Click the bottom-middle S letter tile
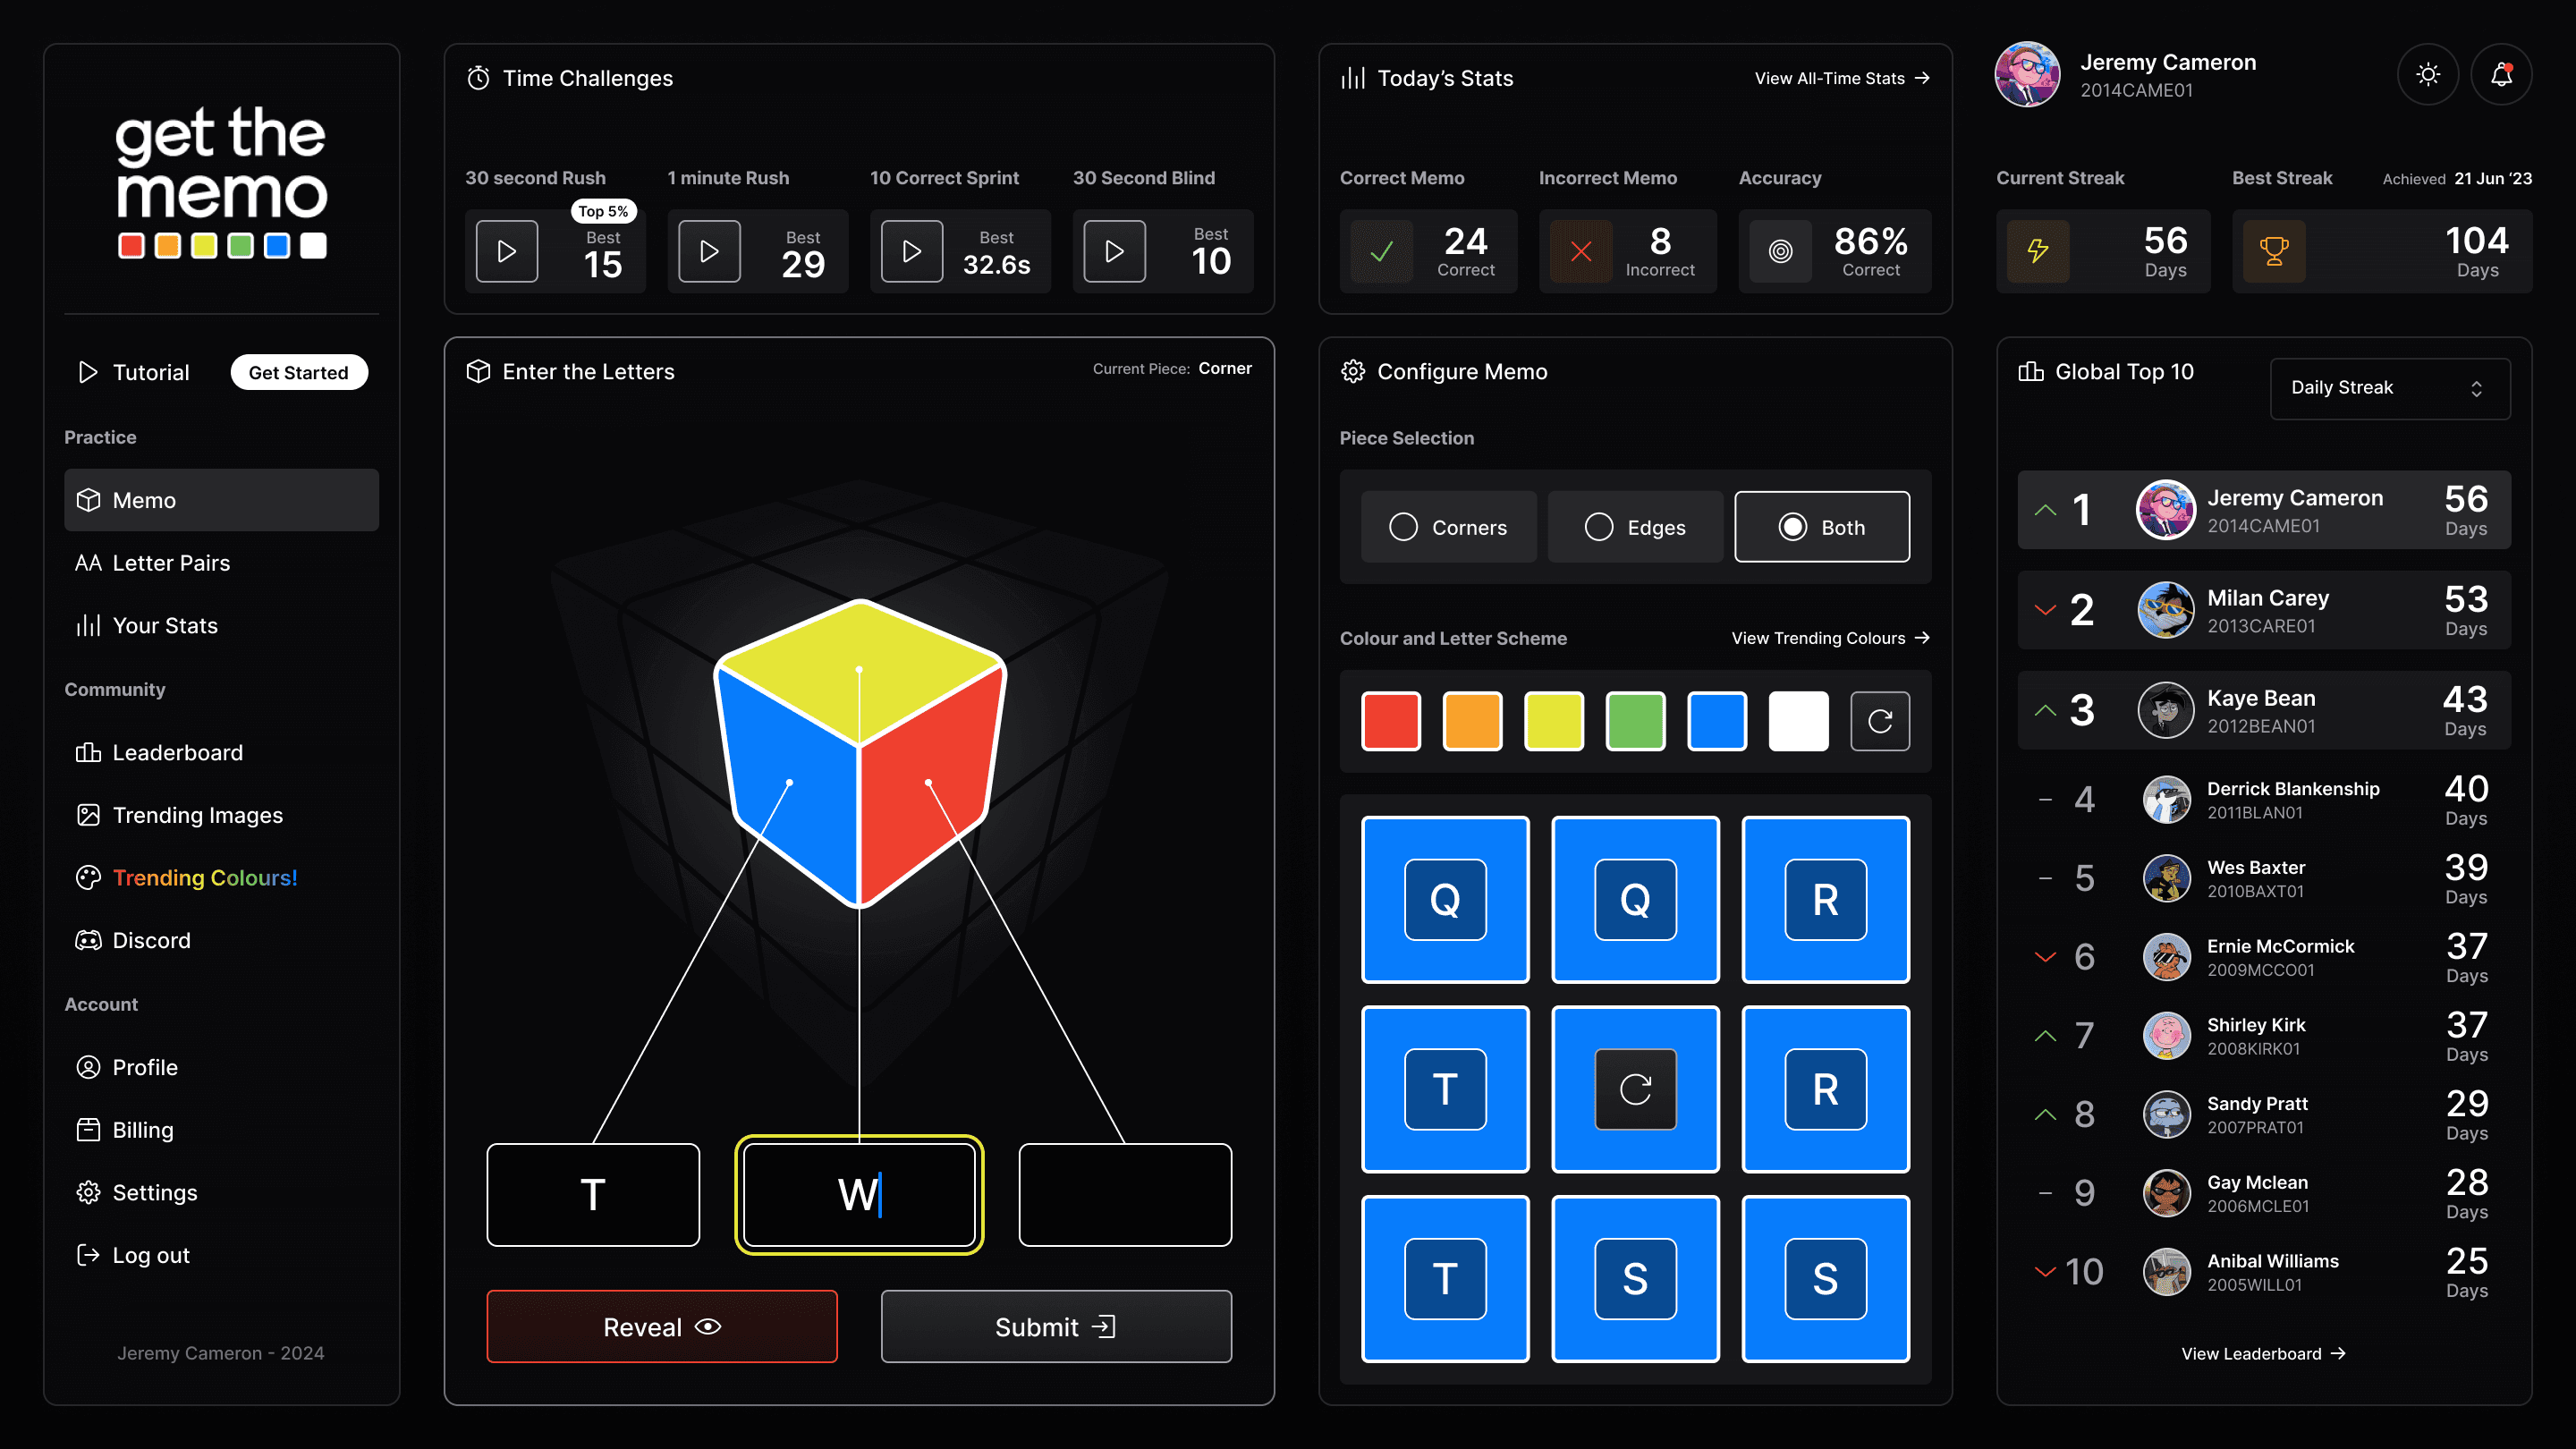The image size is (2576, 1449). point(1635,1279)
